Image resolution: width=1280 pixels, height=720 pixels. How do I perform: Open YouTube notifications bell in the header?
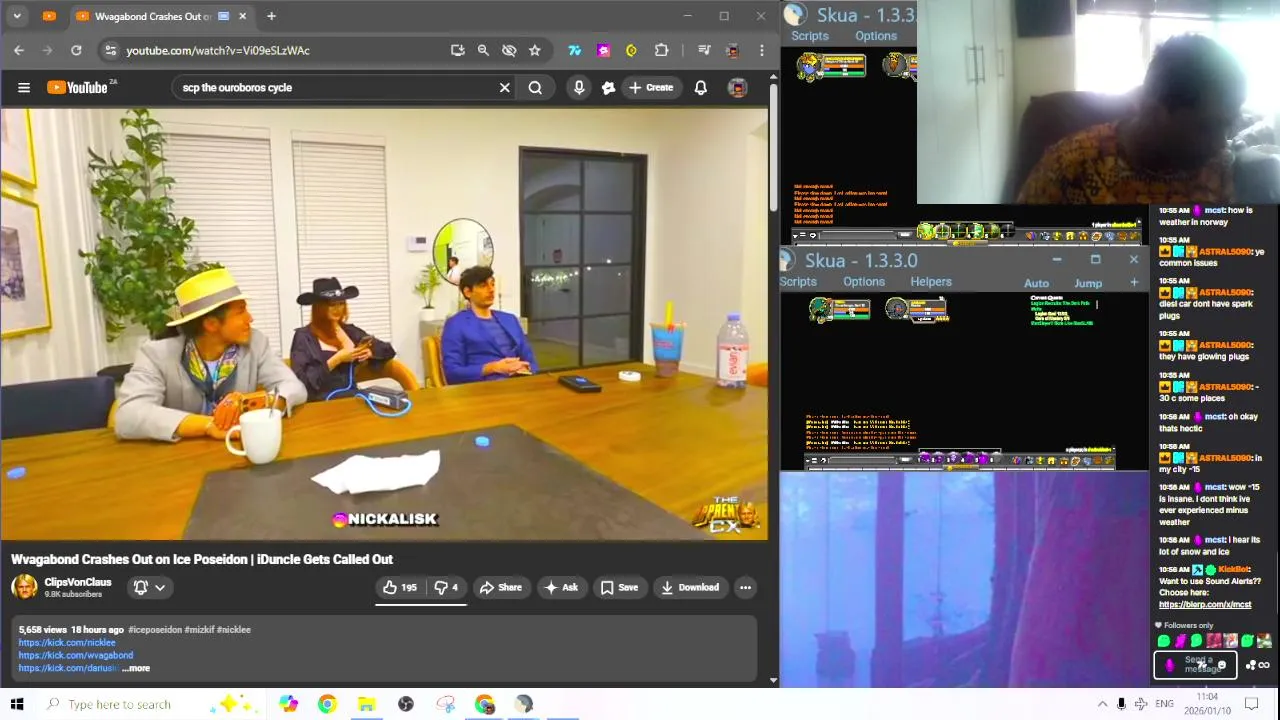click(x=701, y=88)
